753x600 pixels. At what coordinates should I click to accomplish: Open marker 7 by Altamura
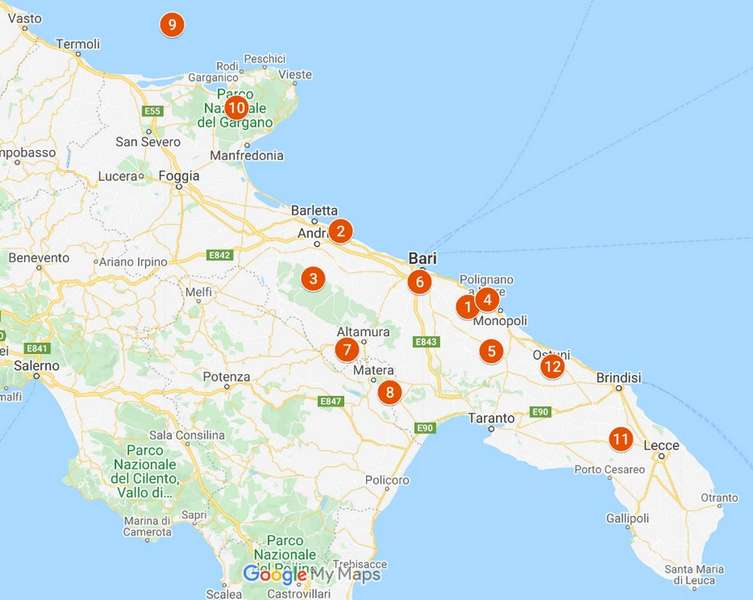(x=347, y=350)
